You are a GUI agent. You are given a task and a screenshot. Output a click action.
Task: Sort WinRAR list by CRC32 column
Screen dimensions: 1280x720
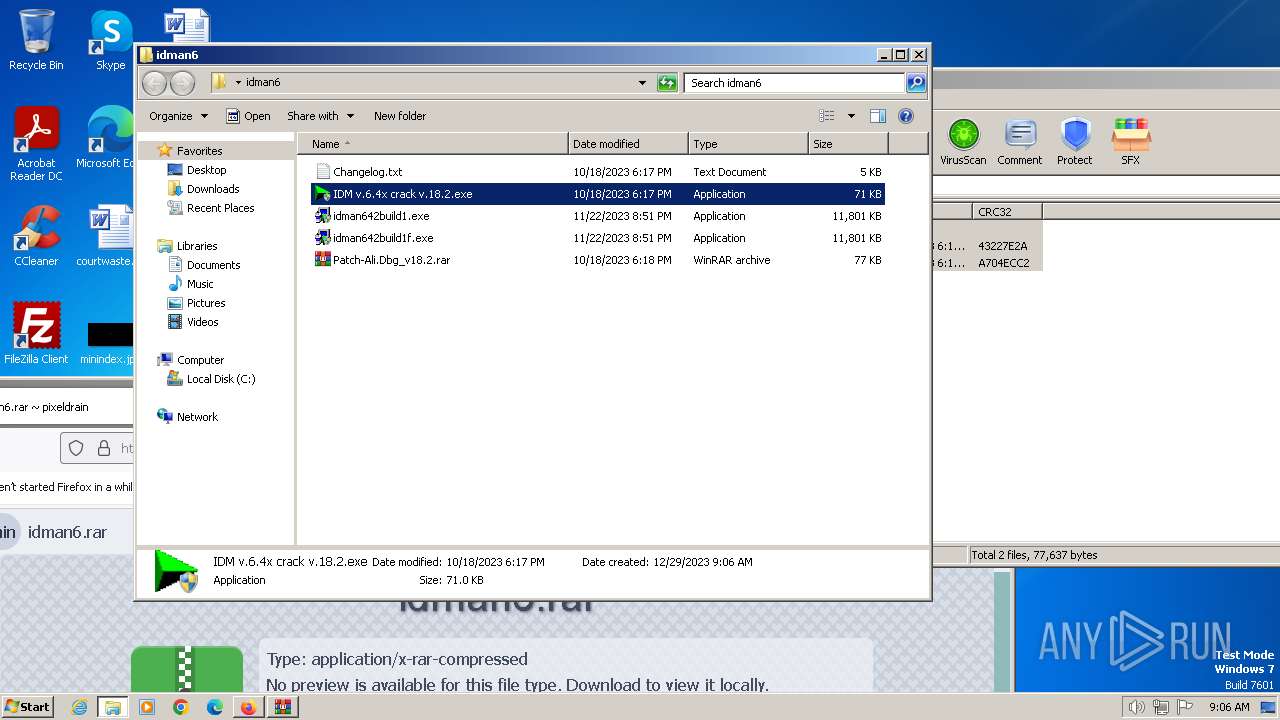click(1006, 212)
